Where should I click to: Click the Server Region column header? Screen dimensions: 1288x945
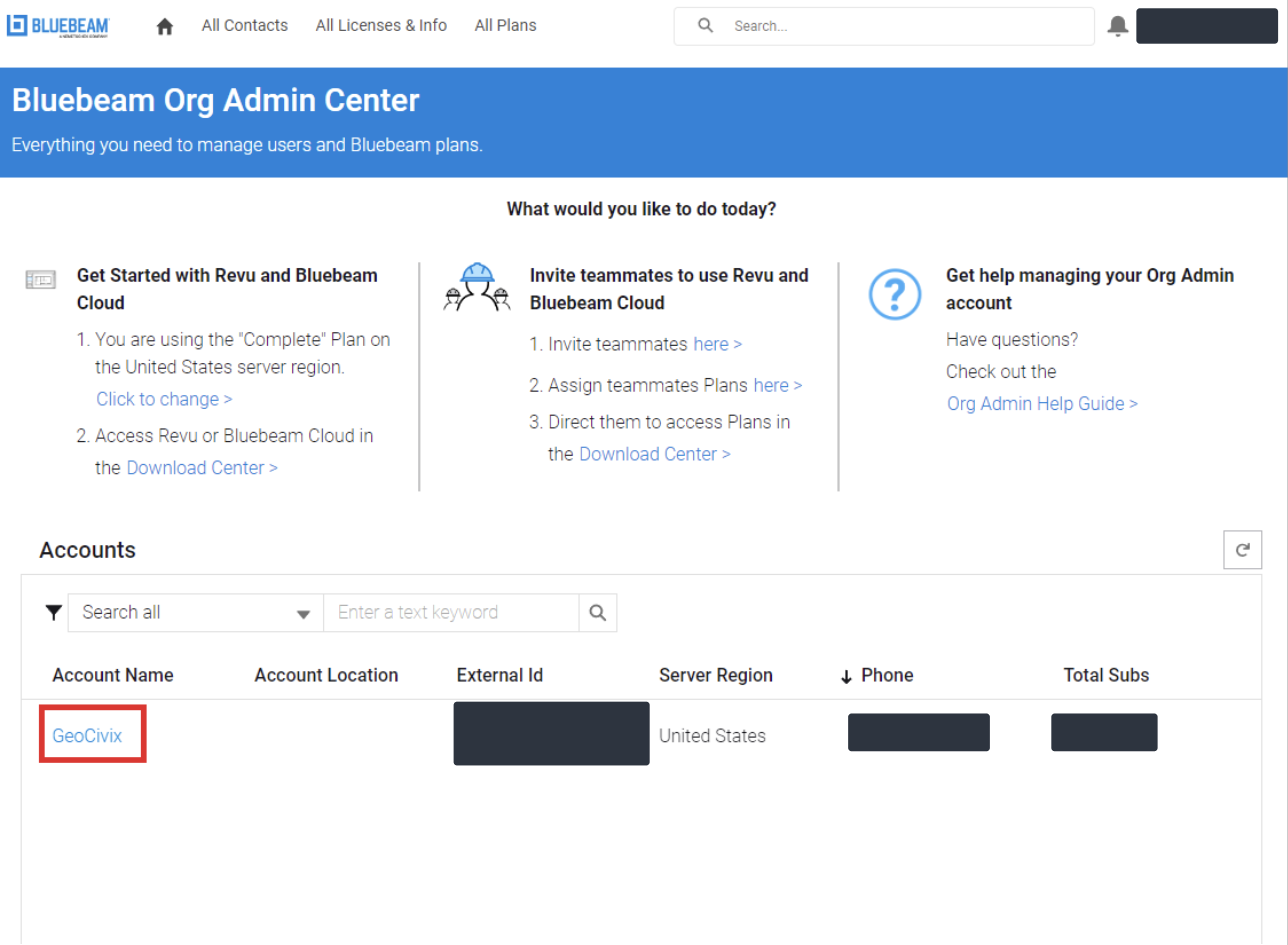point(716,675)
